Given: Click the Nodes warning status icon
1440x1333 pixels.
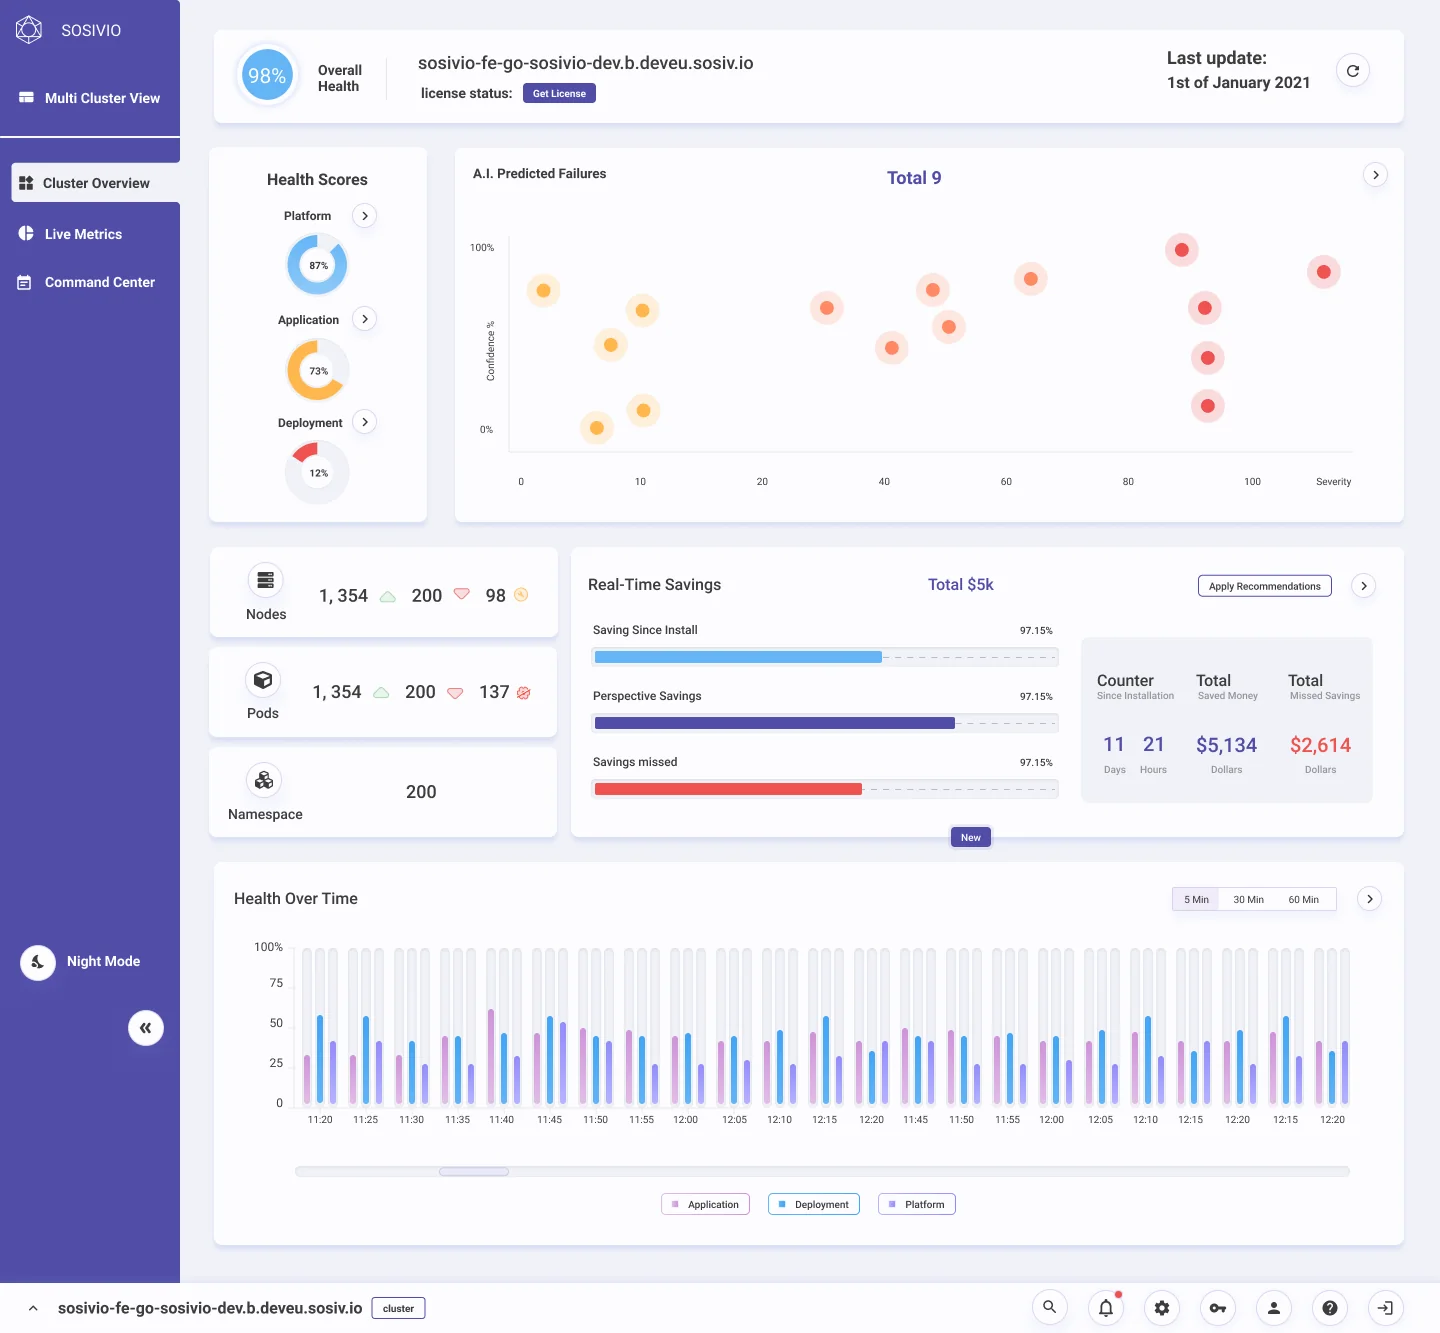Looking at the screenshot, I should tap(521, 595).
